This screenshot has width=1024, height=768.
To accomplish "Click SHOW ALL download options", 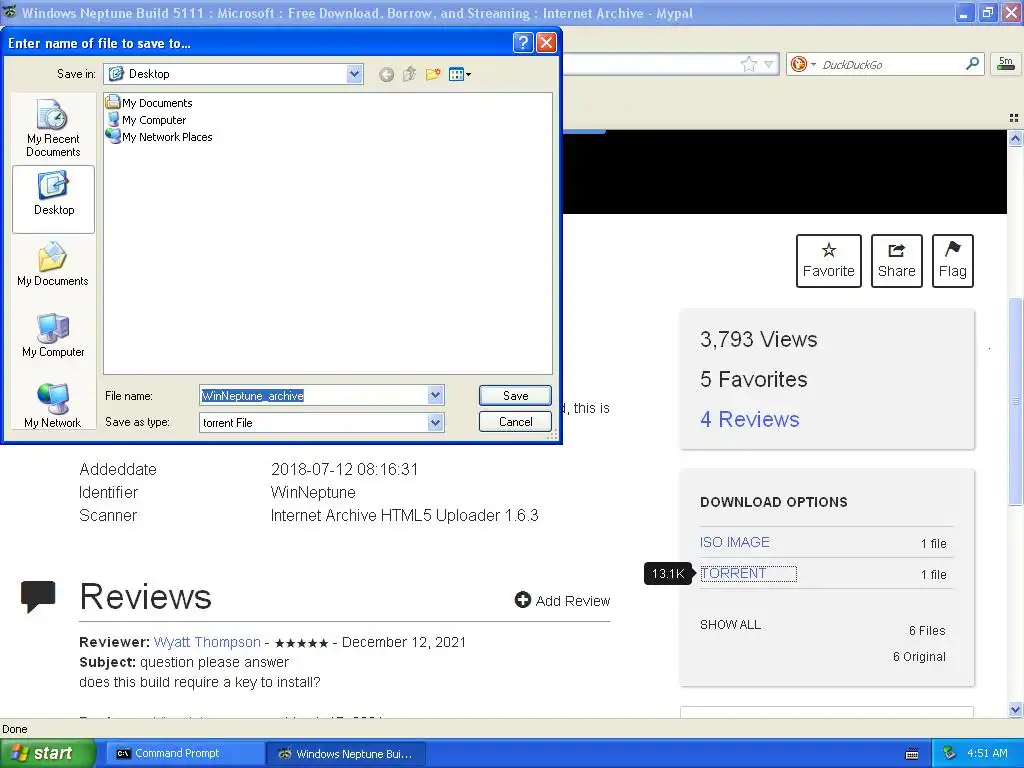I will [x=730, y=624].
